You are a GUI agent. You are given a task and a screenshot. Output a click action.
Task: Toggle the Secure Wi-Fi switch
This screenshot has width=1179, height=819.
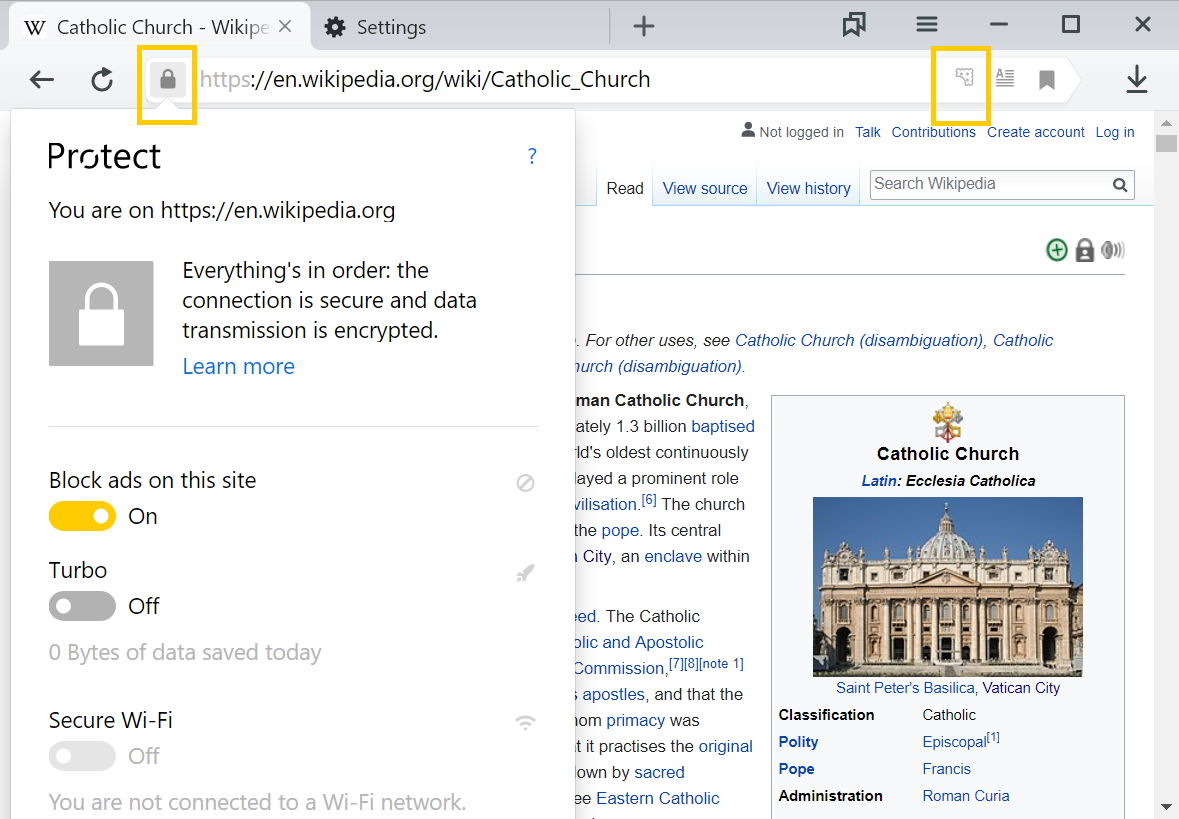pyautogui.click(x=83, y=756)
